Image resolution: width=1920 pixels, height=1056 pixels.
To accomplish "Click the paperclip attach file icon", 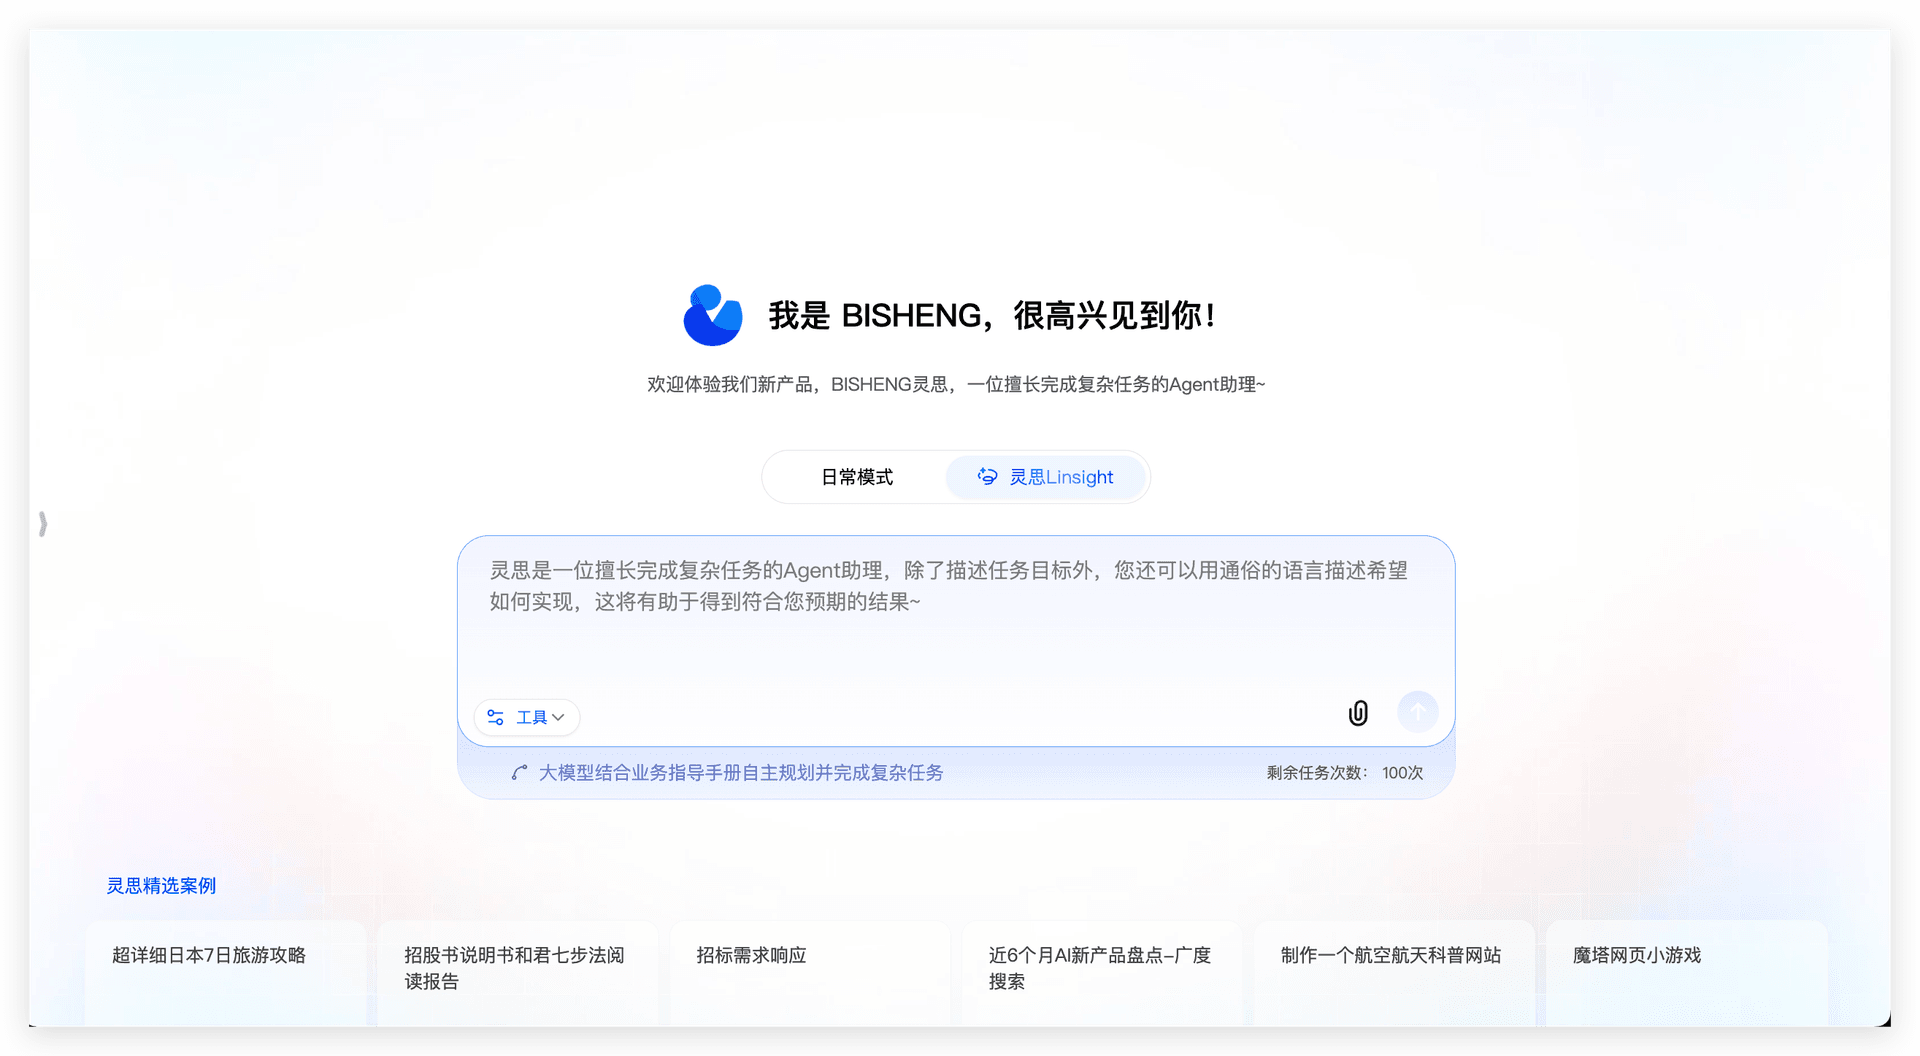I will point(1358,713).
